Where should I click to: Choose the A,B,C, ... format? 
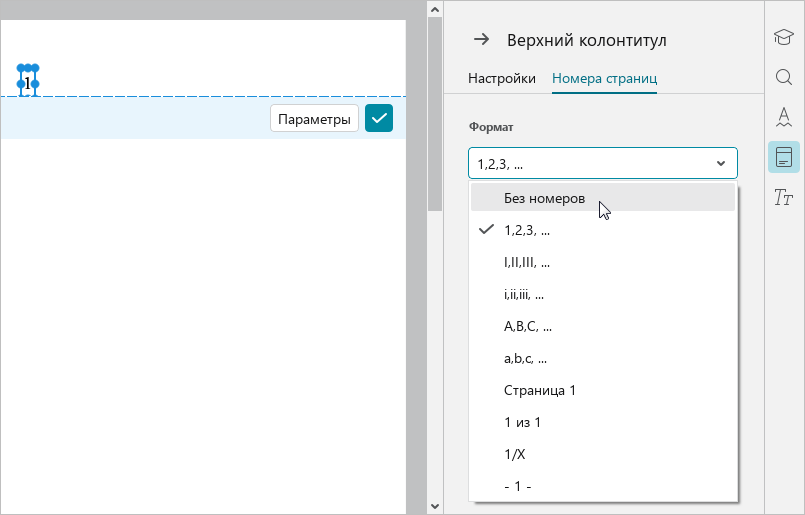(603, 326)
